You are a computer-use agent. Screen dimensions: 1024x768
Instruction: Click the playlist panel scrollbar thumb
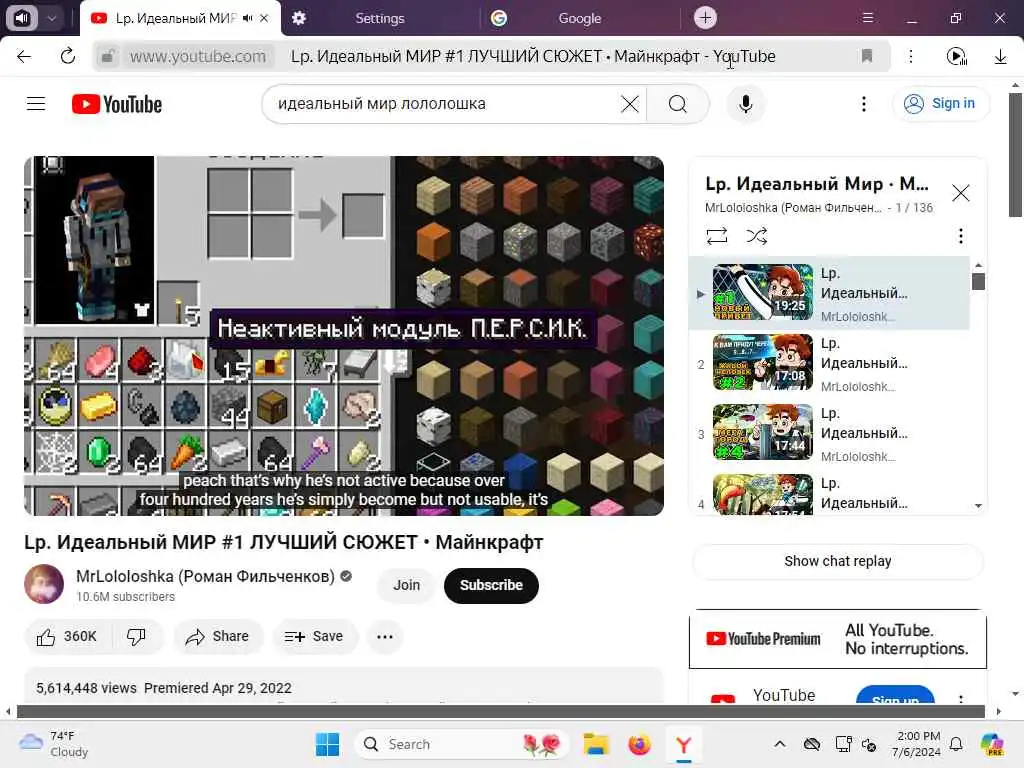(978, 281)
